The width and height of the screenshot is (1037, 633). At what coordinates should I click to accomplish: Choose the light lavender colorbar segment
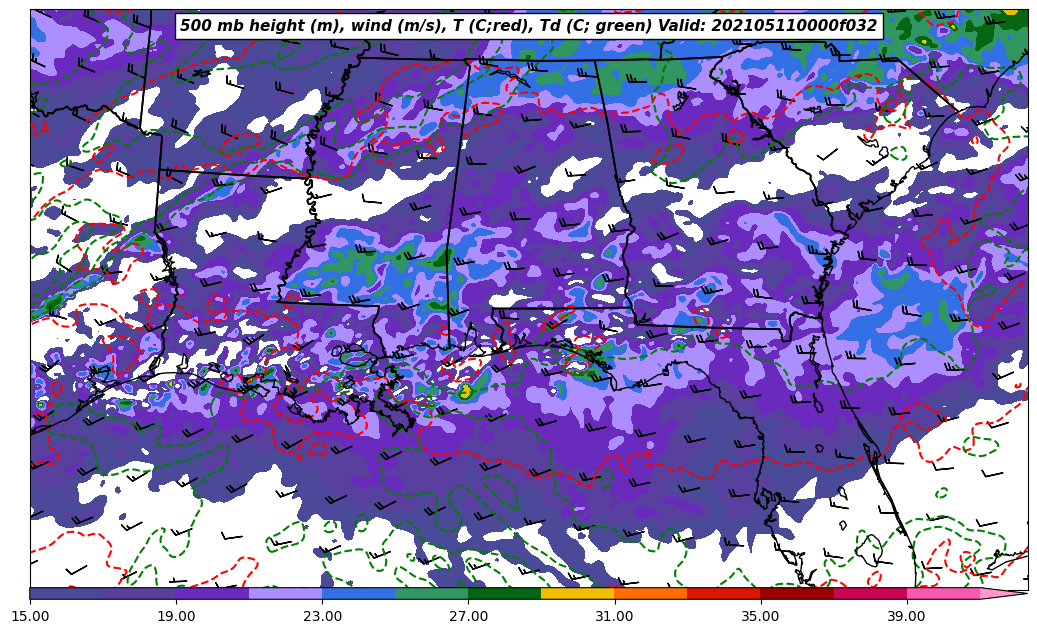[285, 593]
